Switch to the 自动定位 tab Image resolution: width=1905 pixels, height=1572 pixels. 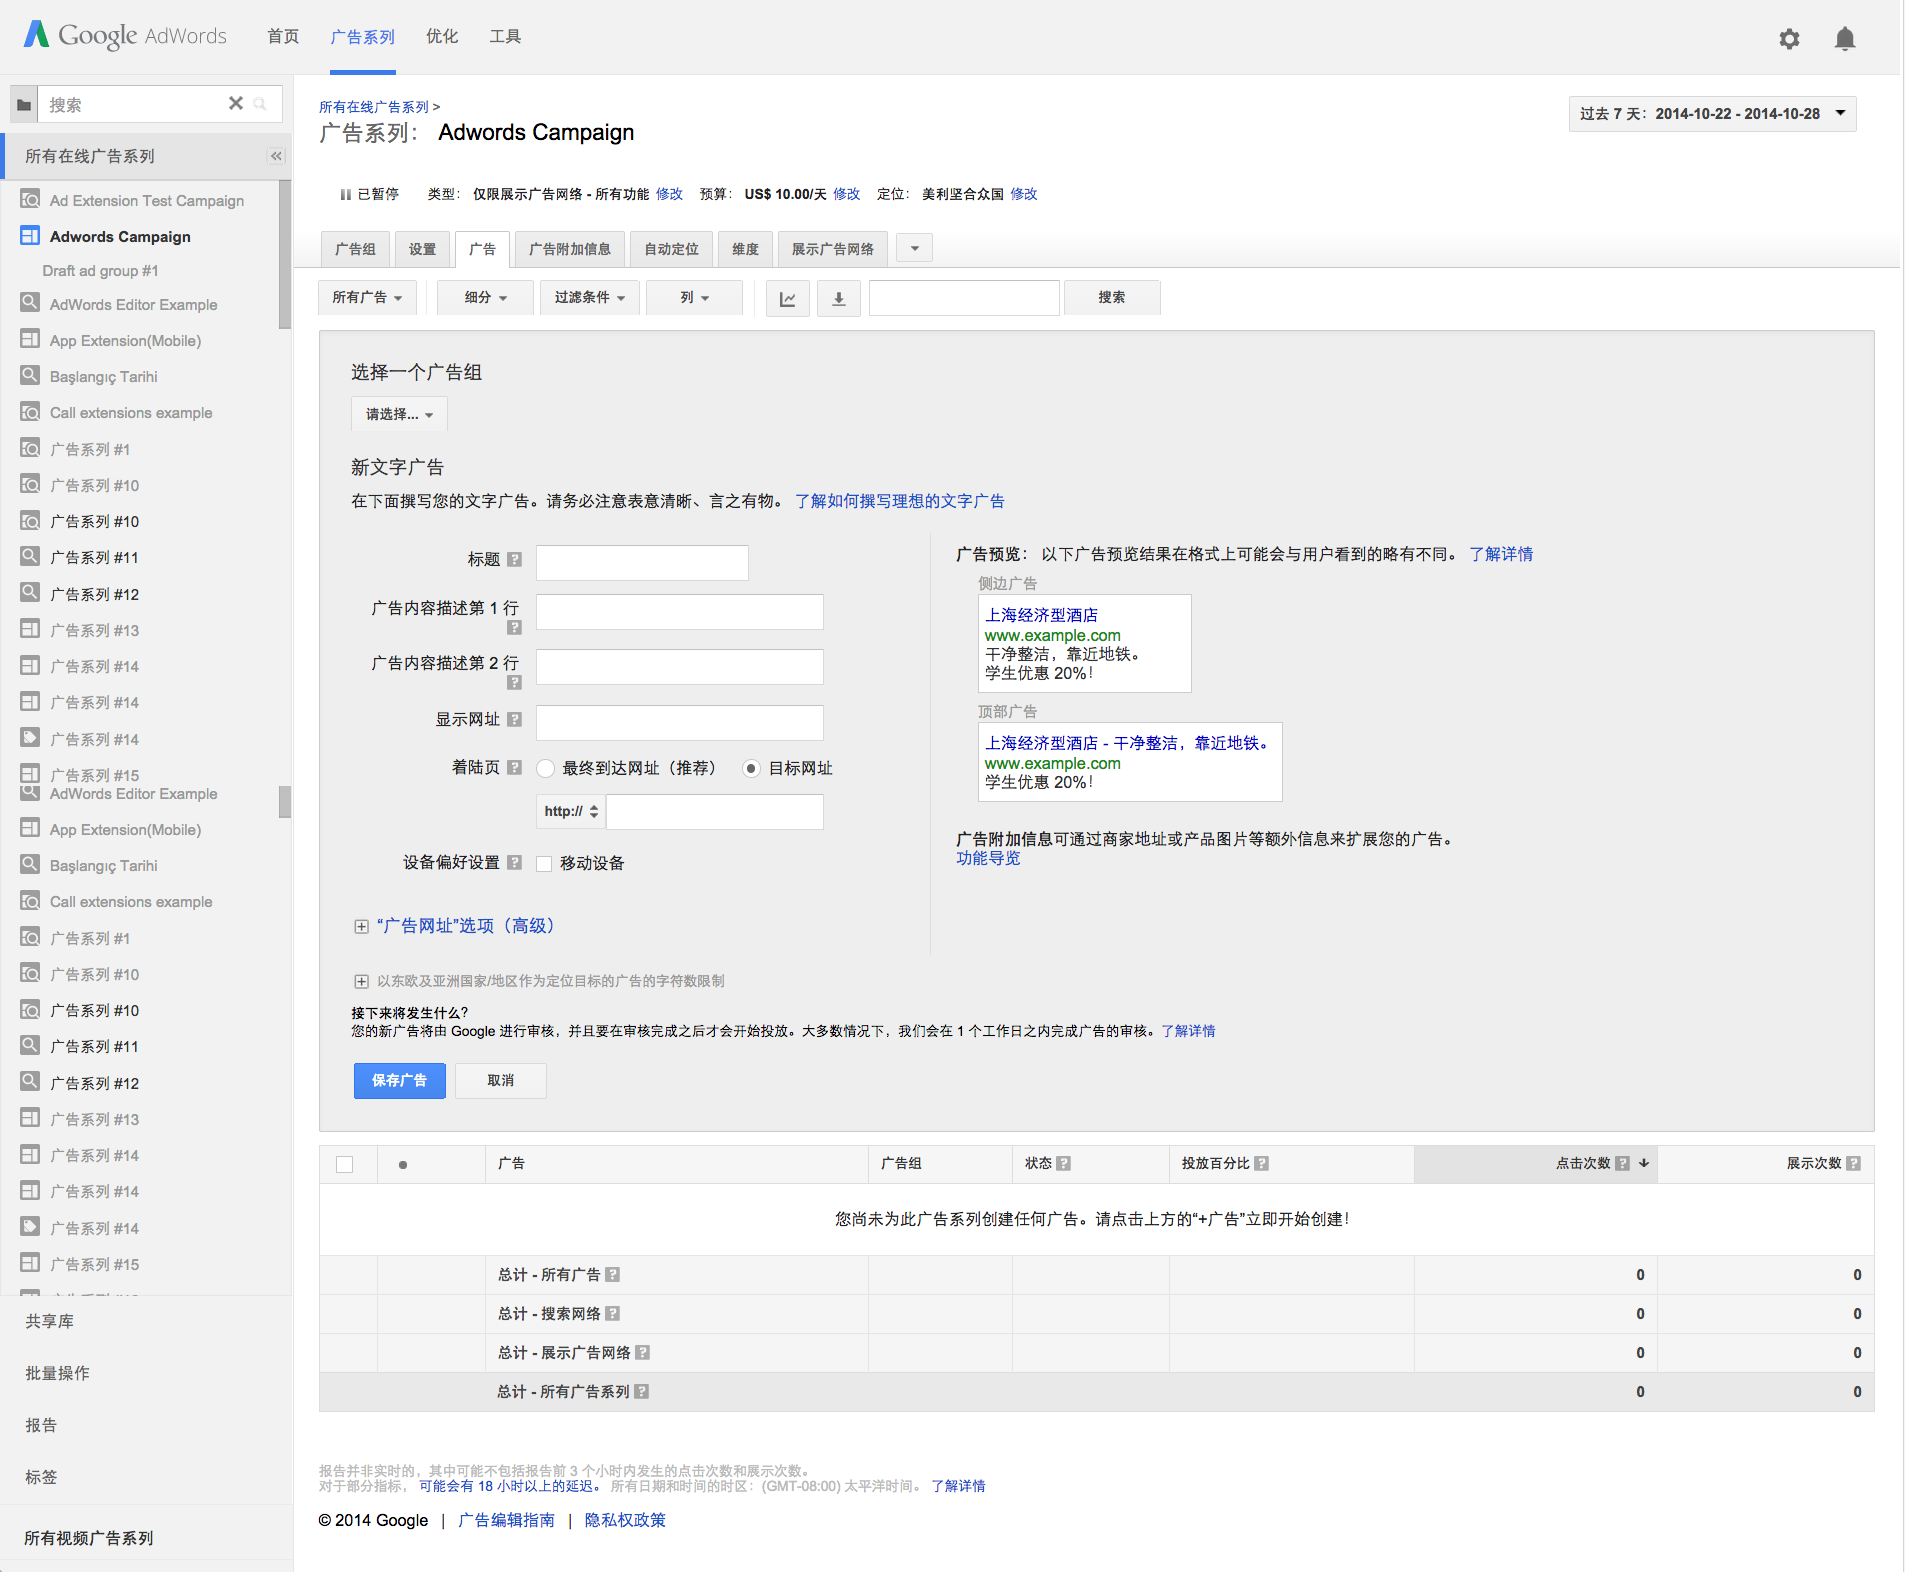click(672, 249)
